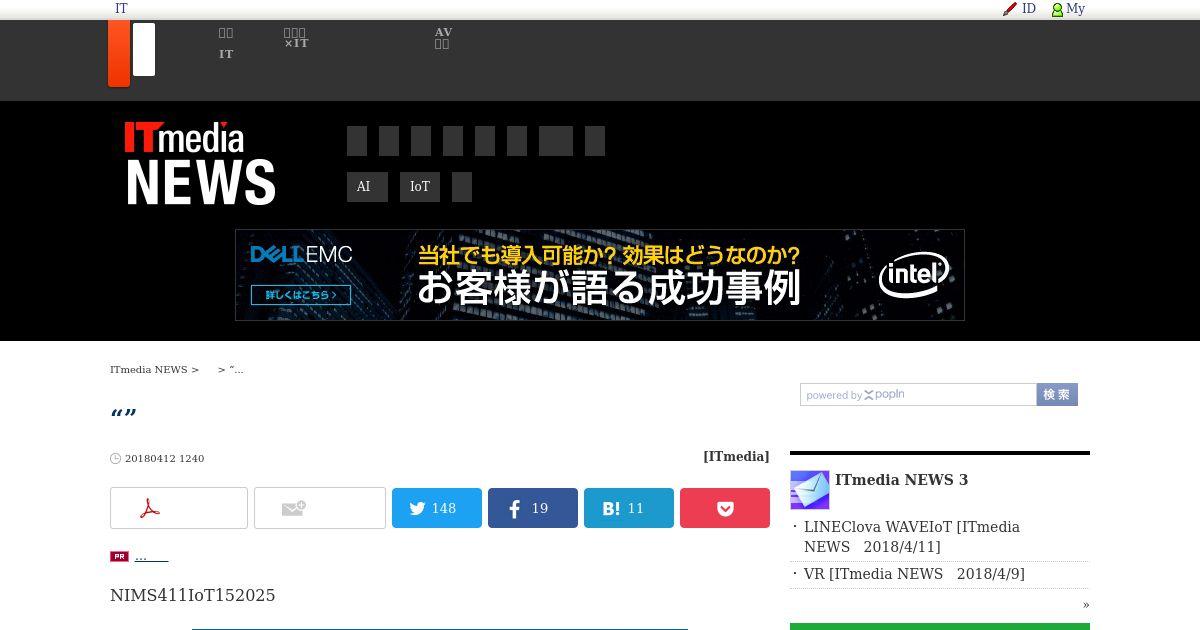Focus the popIn search input field
Screen dimensions: 1200x630
point(918,395)
